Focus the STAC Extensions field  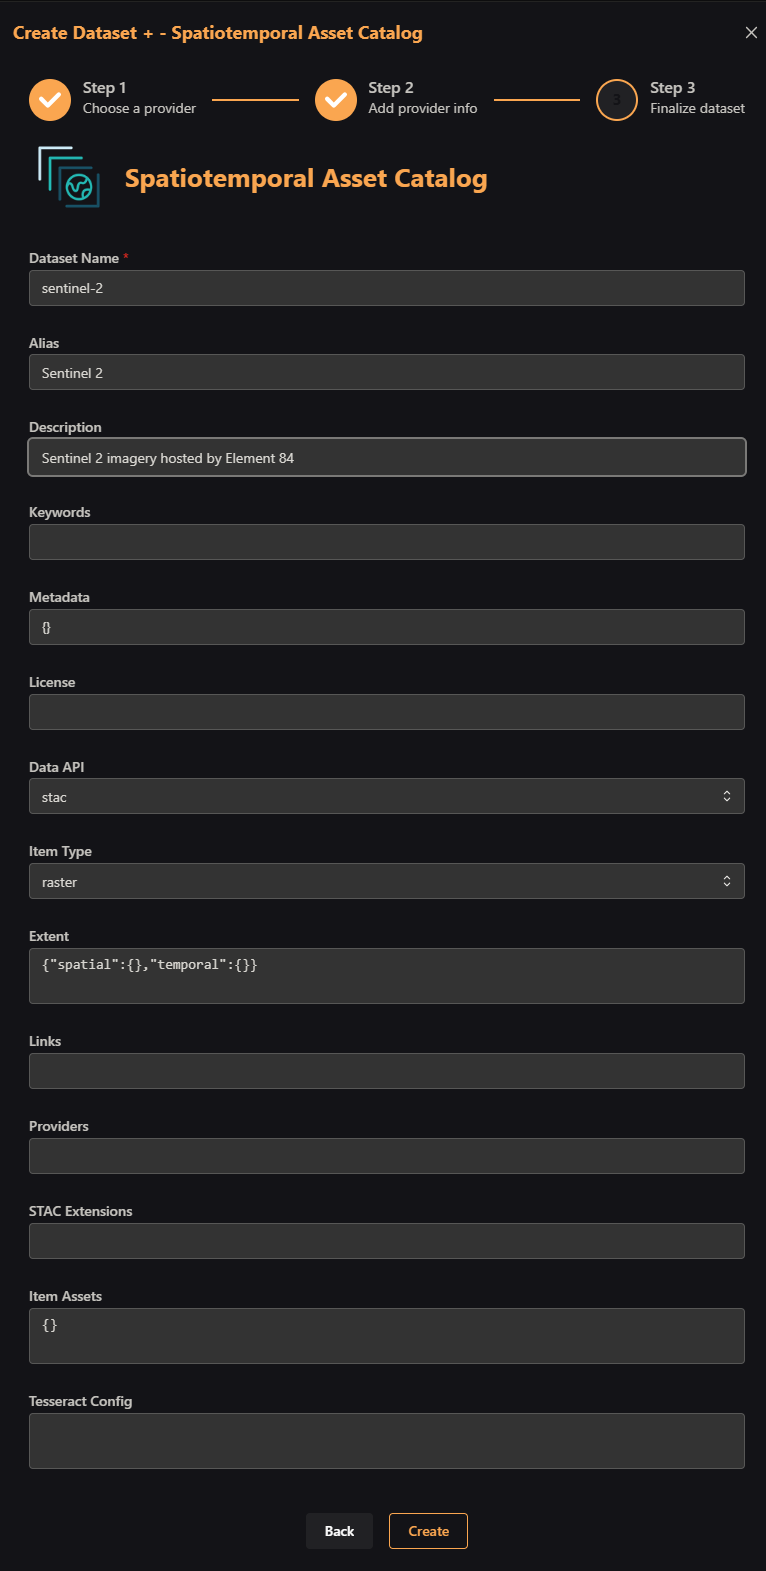point(387,1241)
